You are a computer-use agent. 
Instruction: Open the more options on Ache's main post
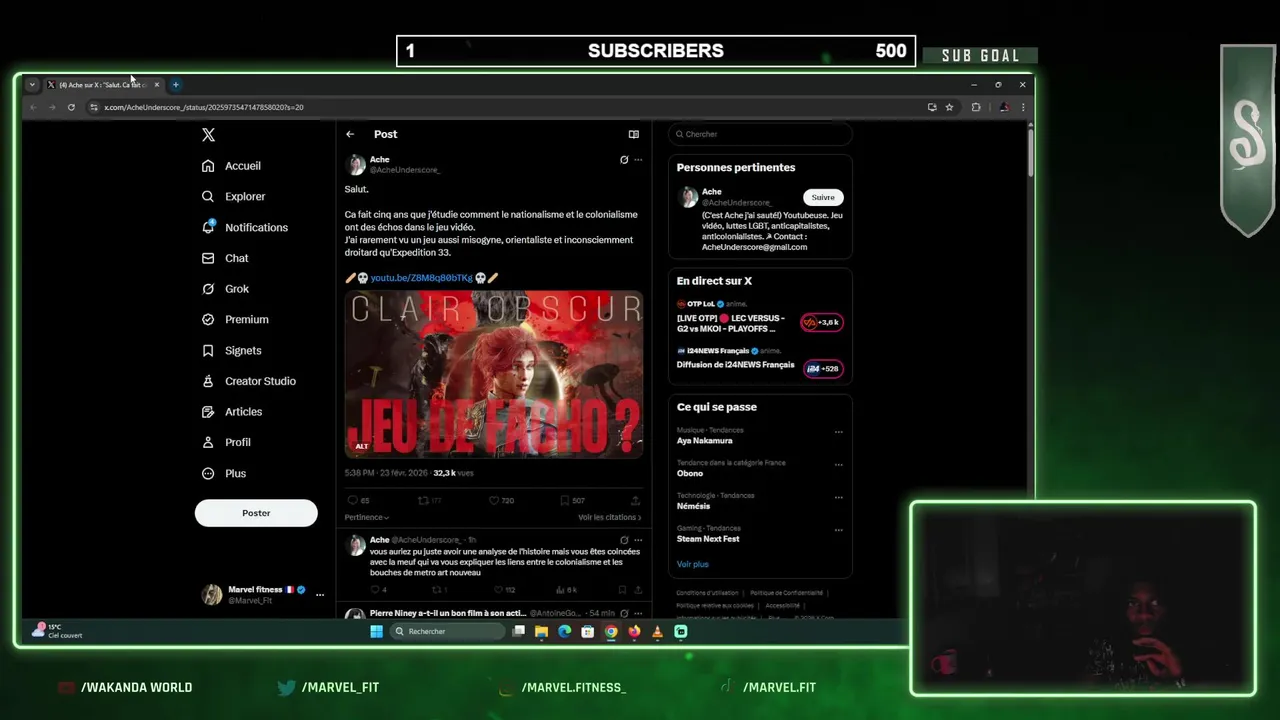[x=638, y=160]
